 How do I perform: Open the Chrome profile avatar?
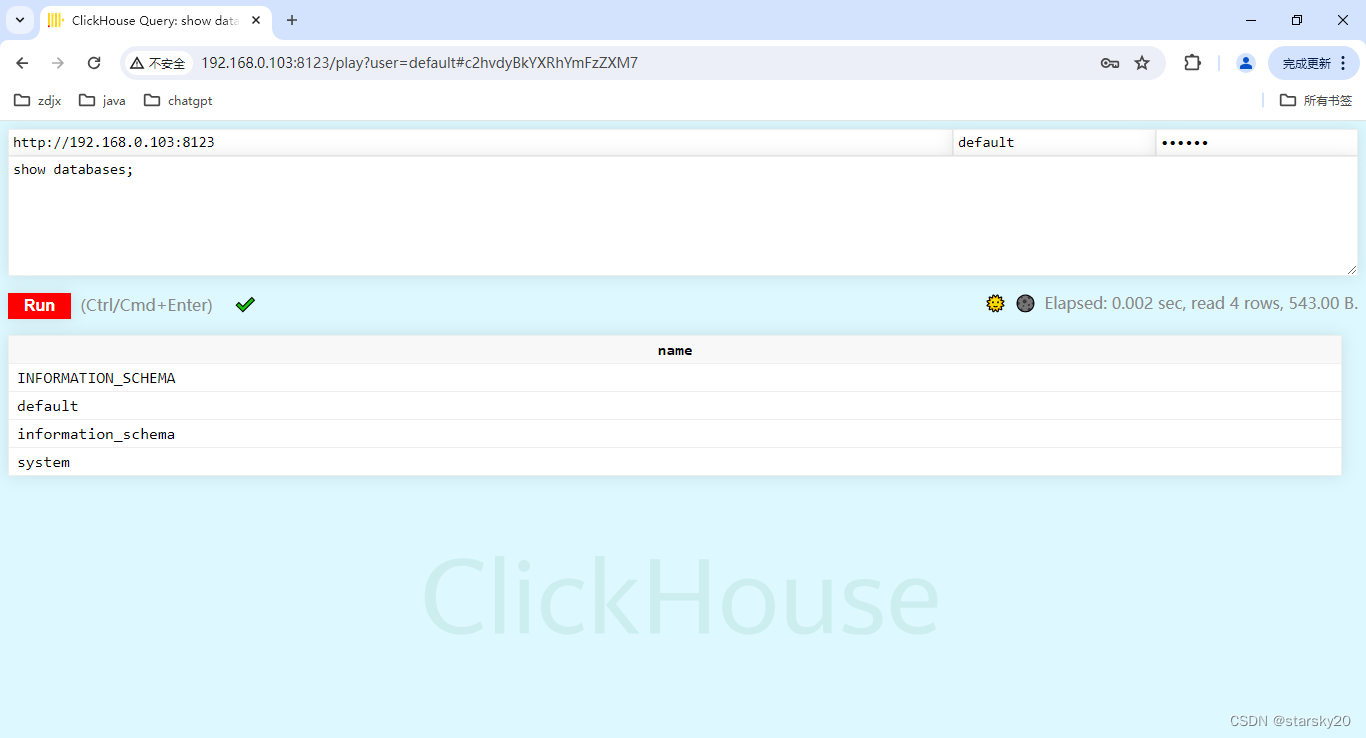coord(1245,63)
